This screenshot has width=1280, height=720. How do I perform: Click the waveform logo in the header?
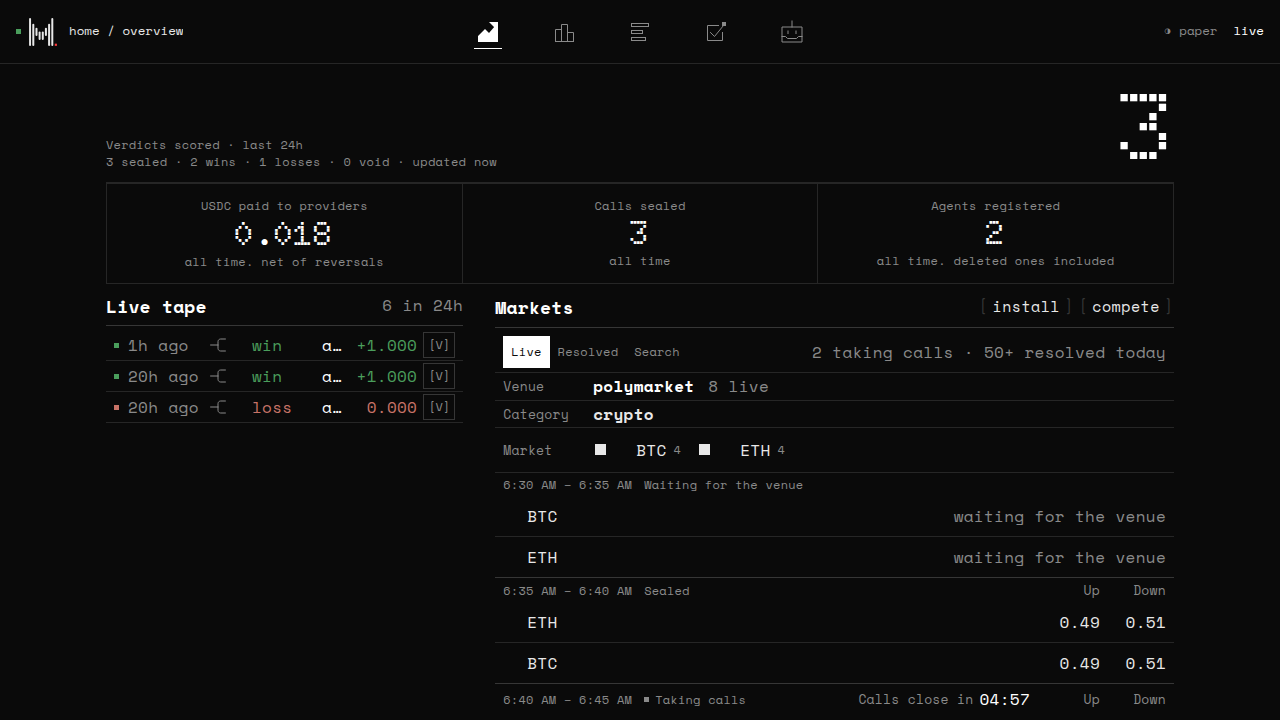coord(42,32)
